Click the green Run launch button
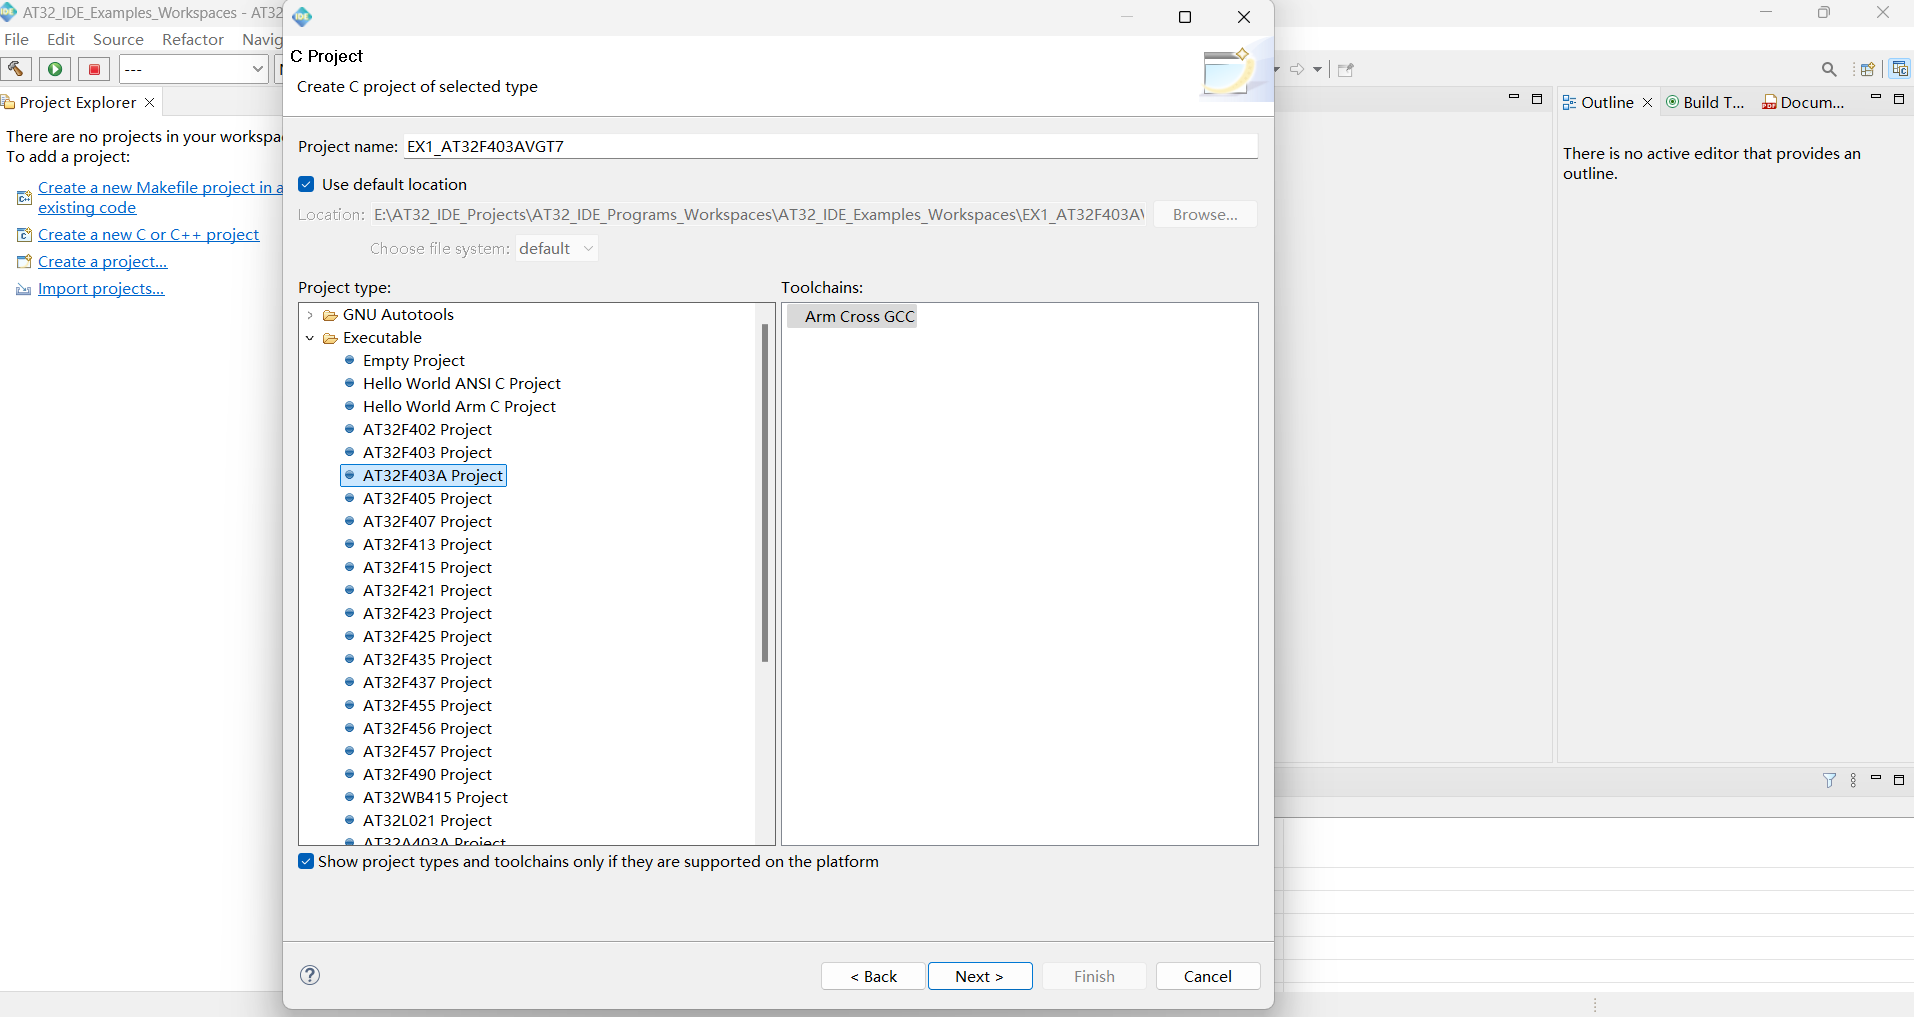Screen dimensions: 1914x1017 [55, 69]
